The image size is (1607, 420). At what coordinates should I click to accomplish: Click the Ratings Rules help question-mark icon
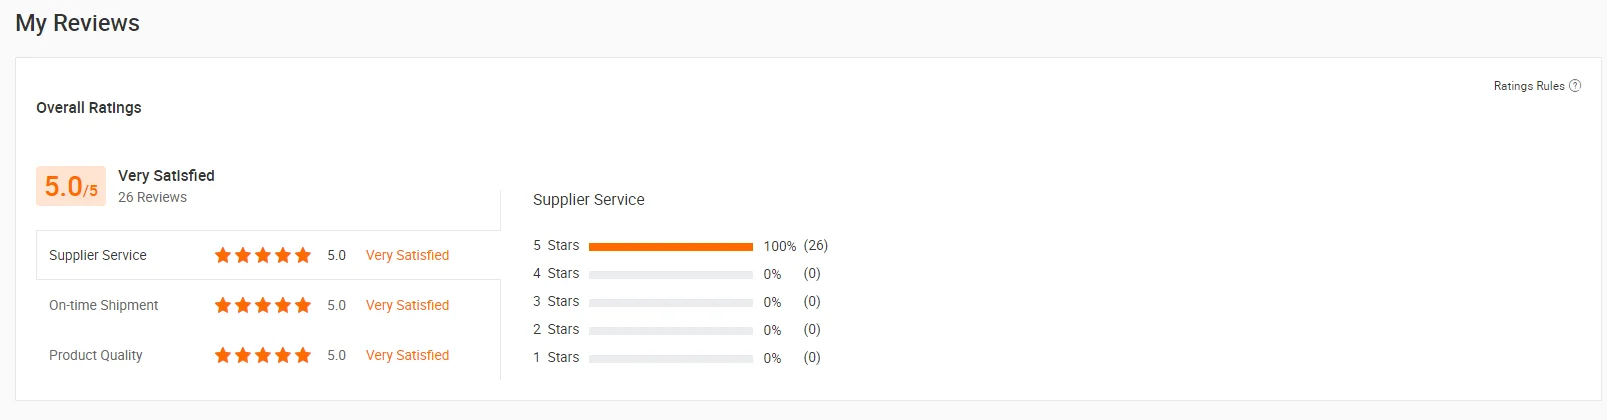tap(1575, 86)
